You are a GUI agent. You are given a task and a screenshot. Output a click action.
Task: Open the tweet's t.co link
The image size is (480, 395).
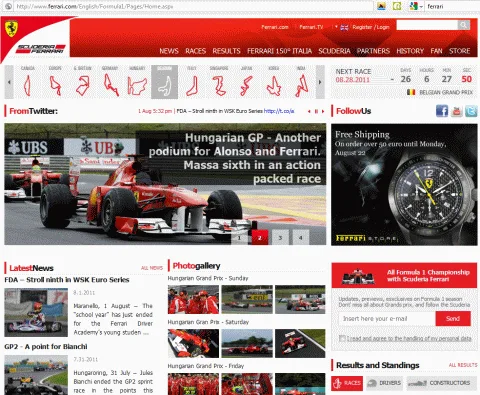pos(279,111)
